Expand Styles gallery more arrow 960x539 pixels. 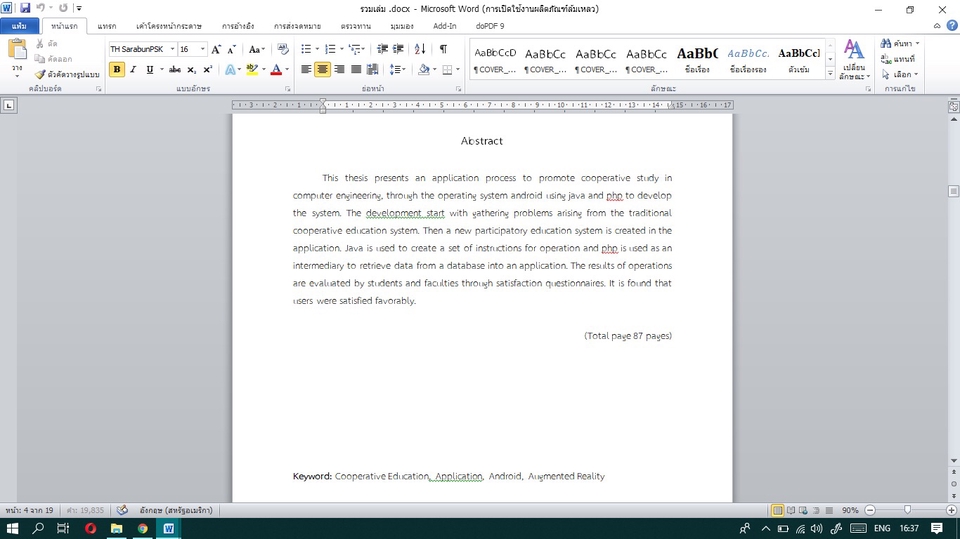tap(830, 74)
